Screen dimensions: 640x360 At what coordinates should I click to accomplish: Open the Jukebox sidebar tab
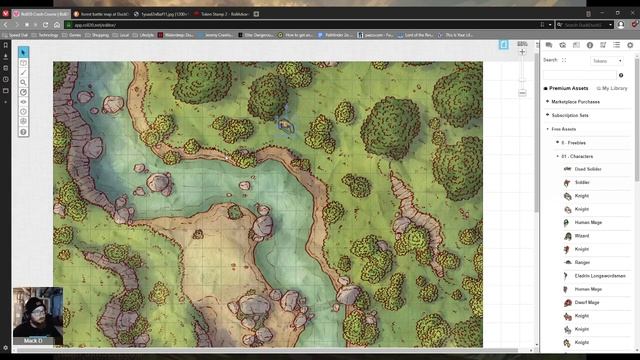point(603,45)
